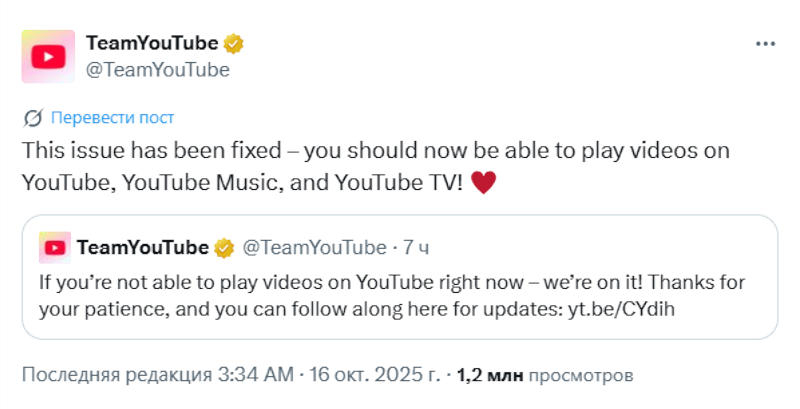
Task: Click the @TeamYouTube handle under the main name
Action: [x=158, y=69]
